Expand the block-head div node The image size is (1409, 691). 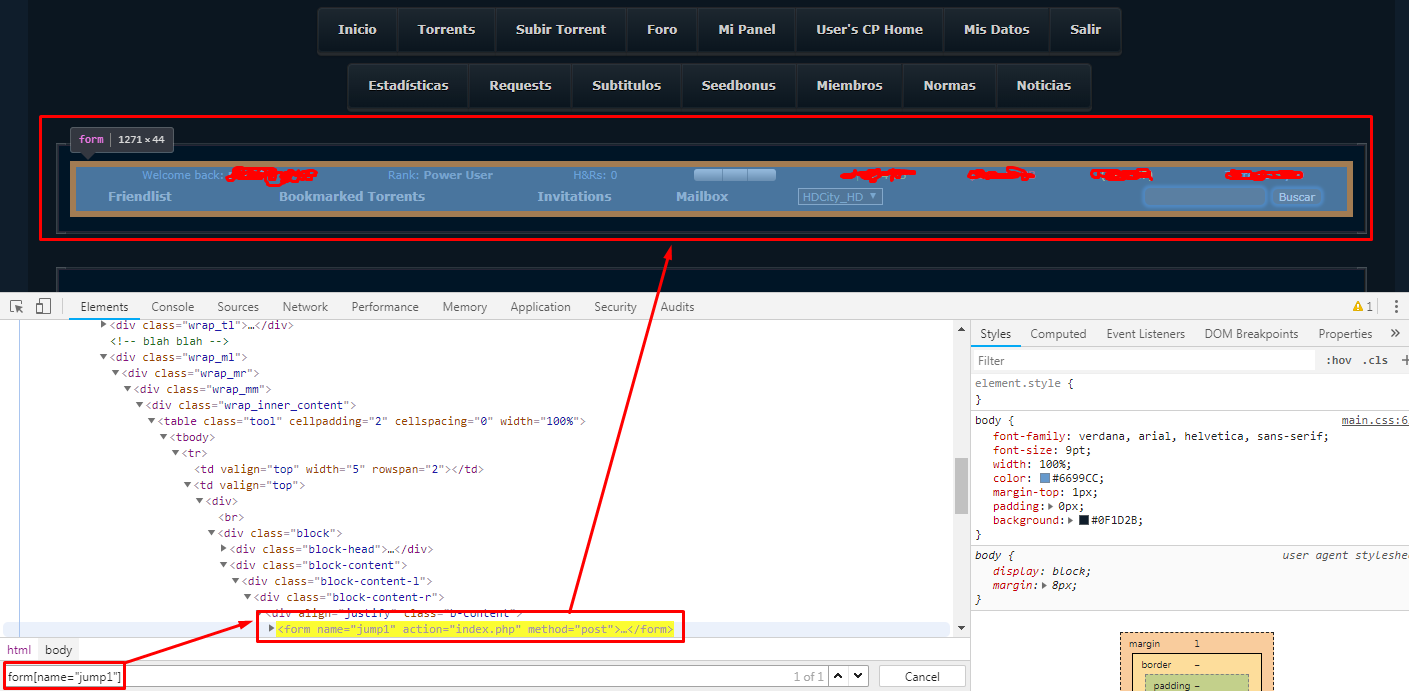[x=224, y=549]
